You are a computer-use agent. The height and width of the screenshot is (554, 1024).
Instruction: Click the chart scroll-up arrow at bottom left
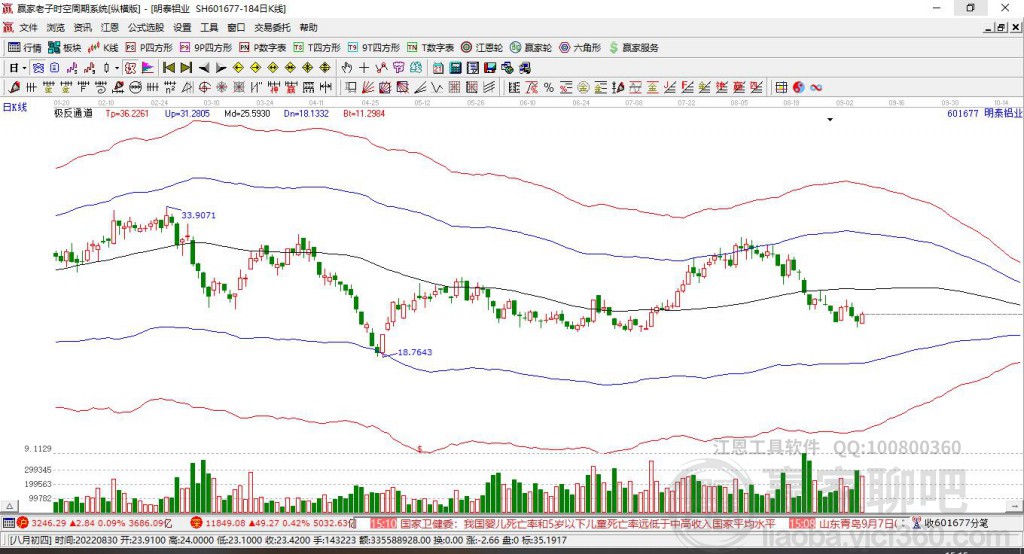coord(9,506)
